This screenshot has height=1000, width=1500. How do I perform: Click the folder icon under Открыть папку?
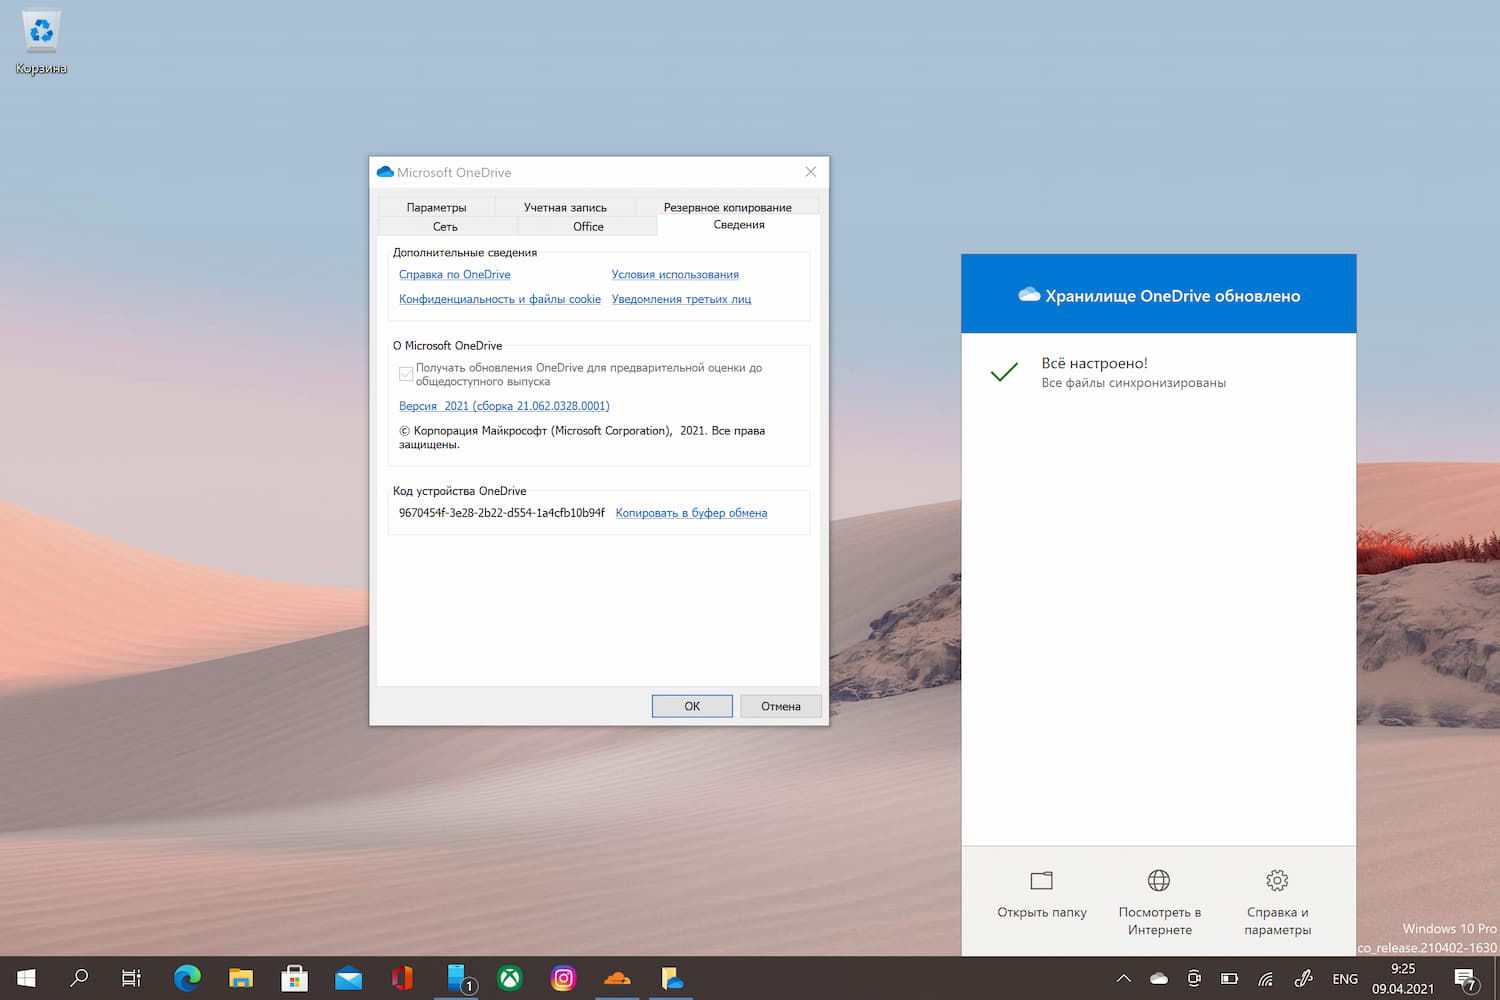tap(1040, 881)
